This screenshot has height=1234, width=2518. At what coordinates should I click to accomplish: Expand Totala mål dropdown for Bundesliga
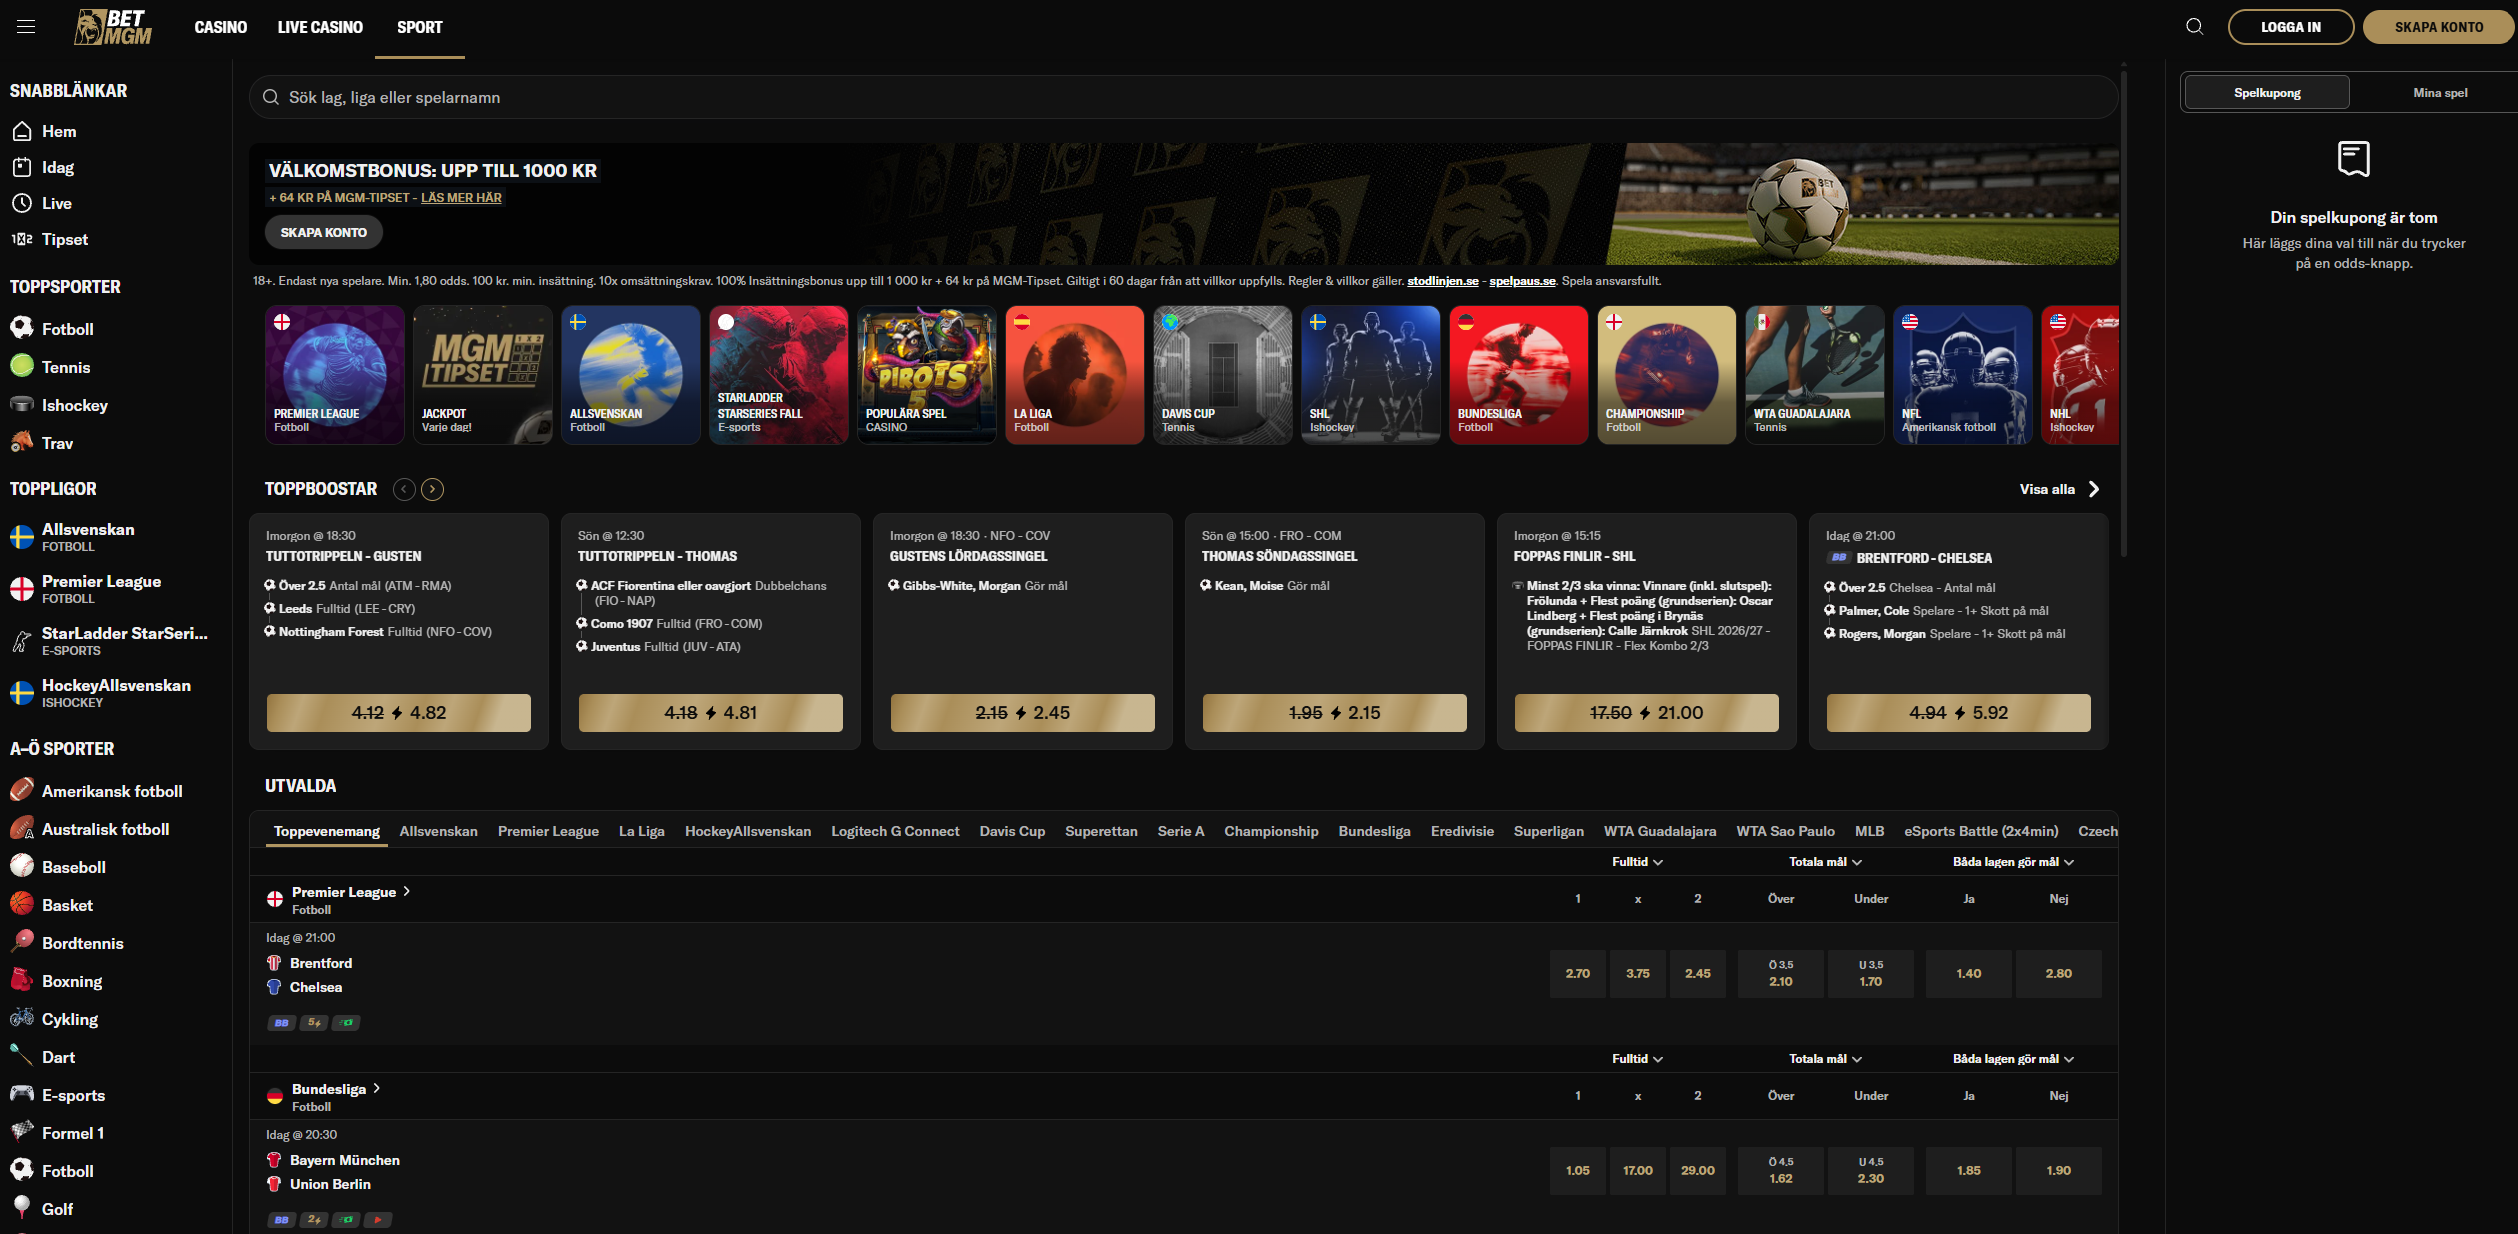coord(1825,1059)
